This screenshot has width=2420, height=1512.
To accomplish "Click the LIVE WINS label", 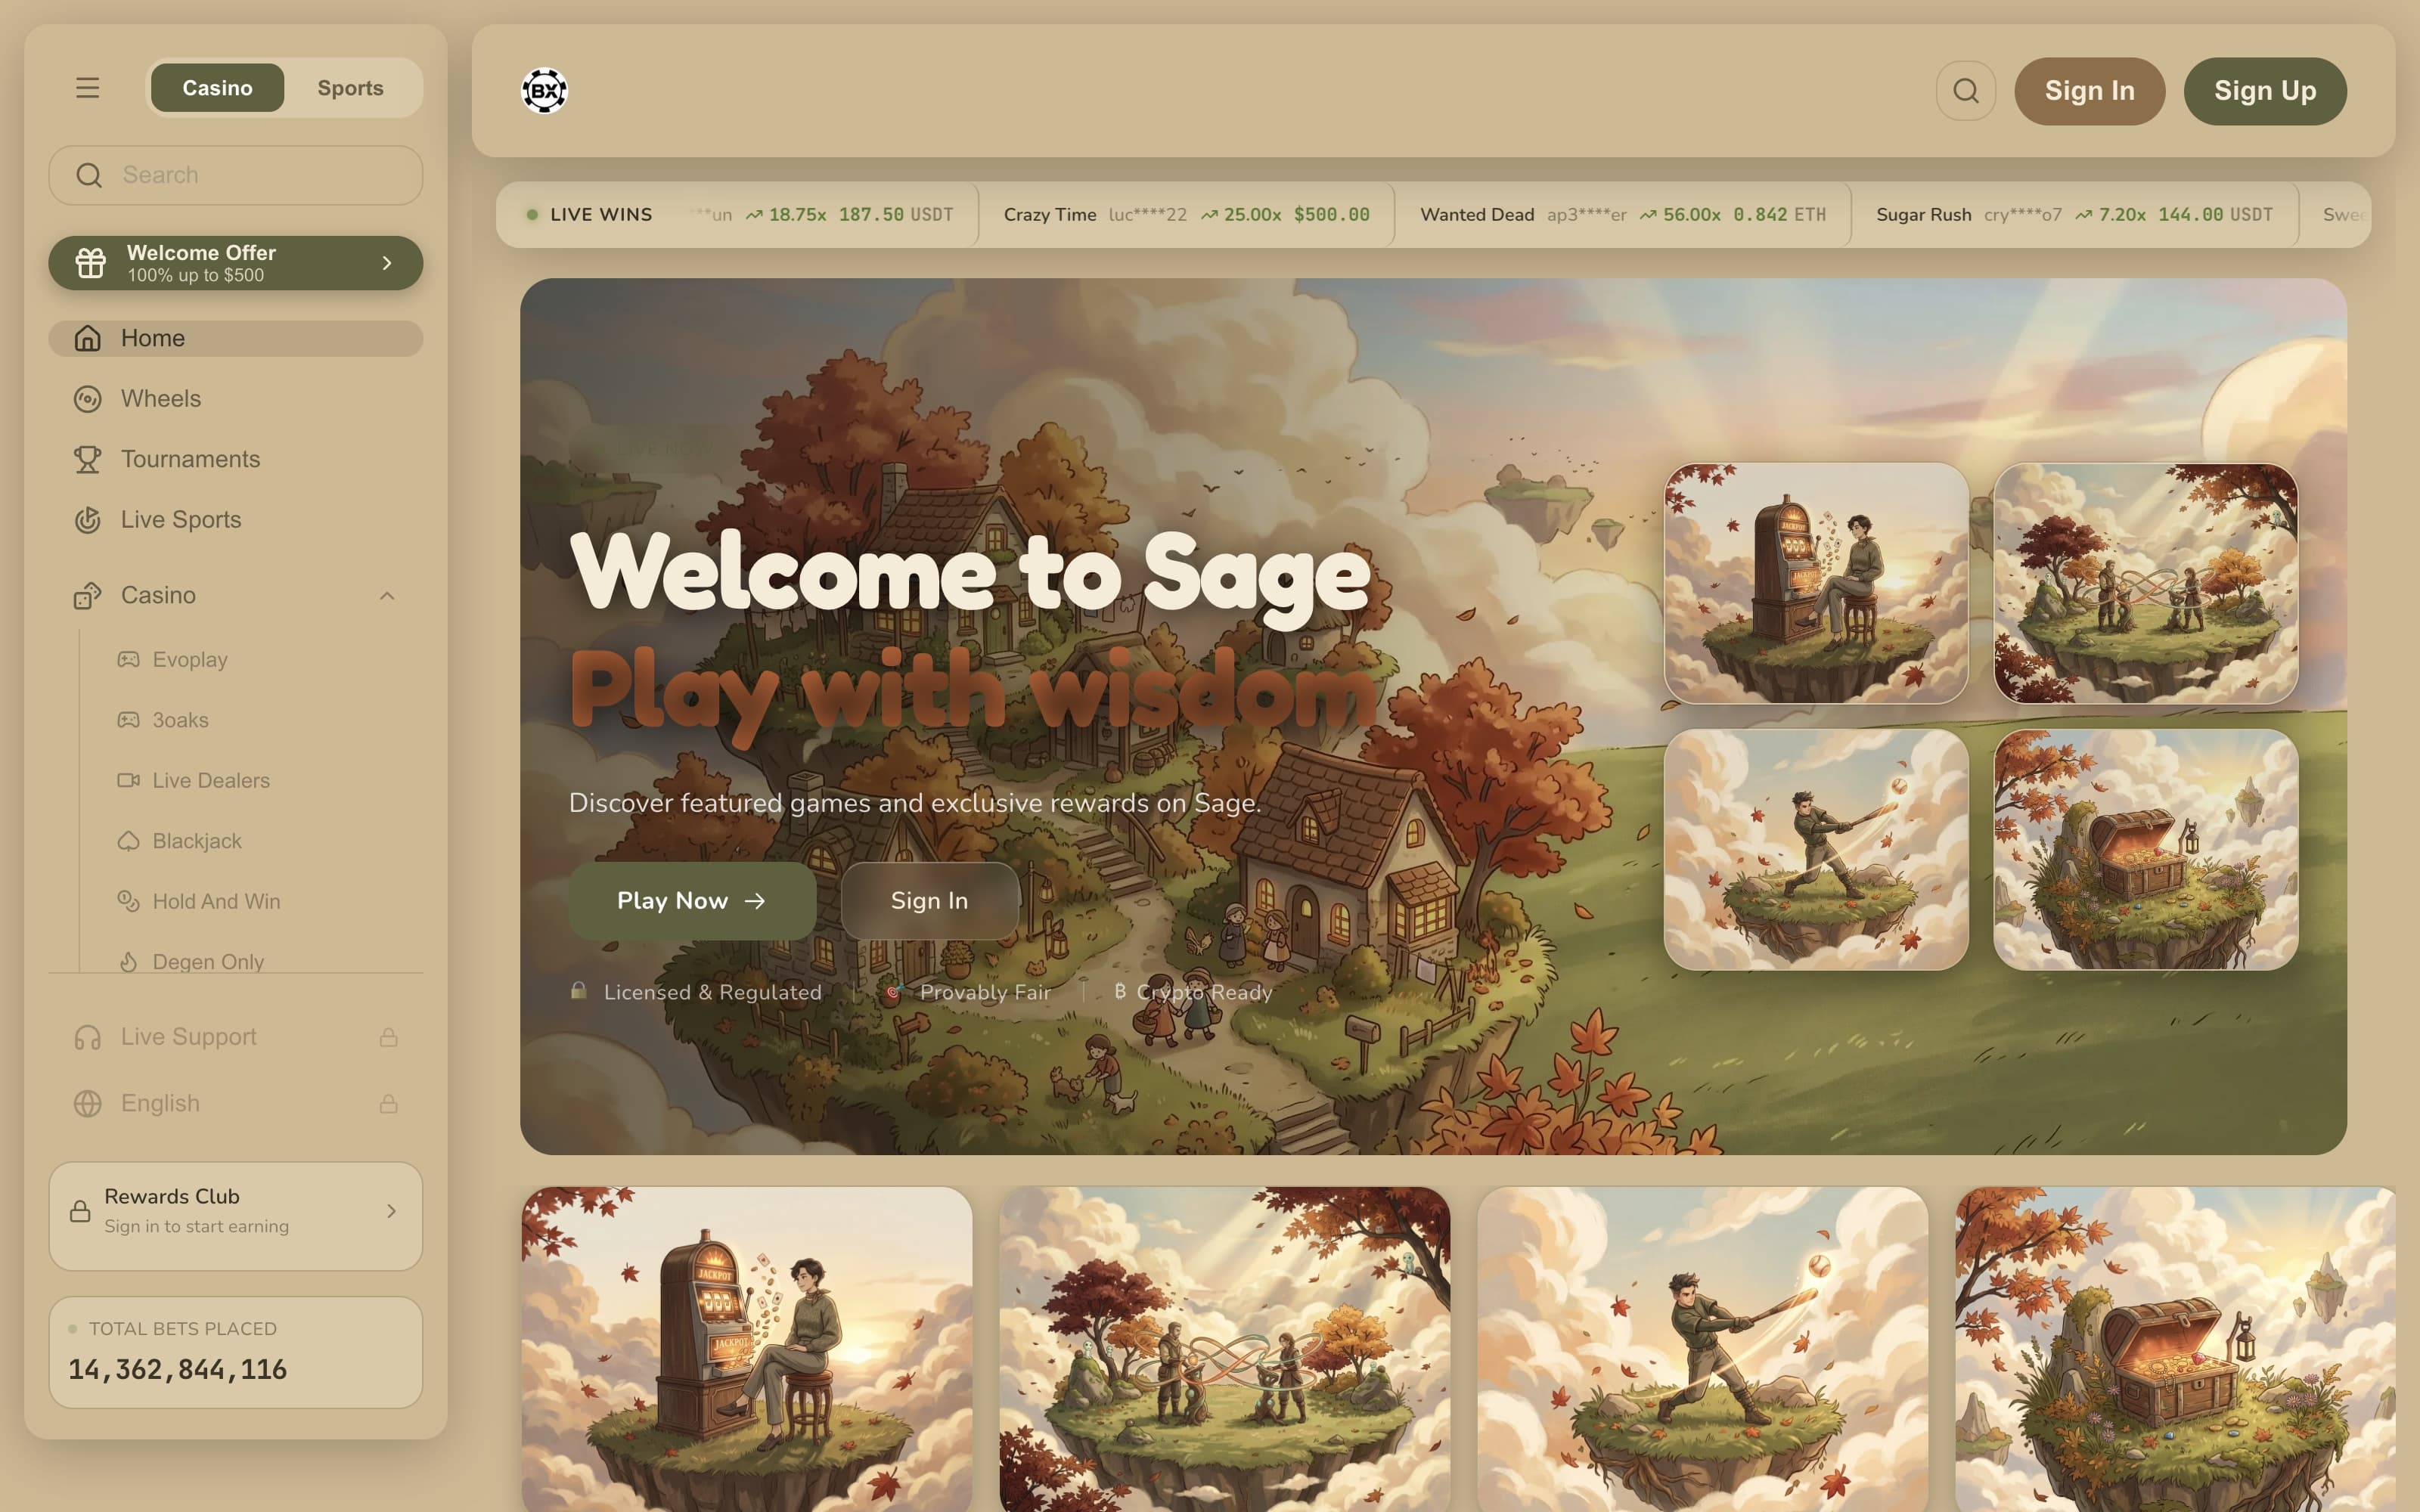I will pyautogui.click(x=601, y=215).
